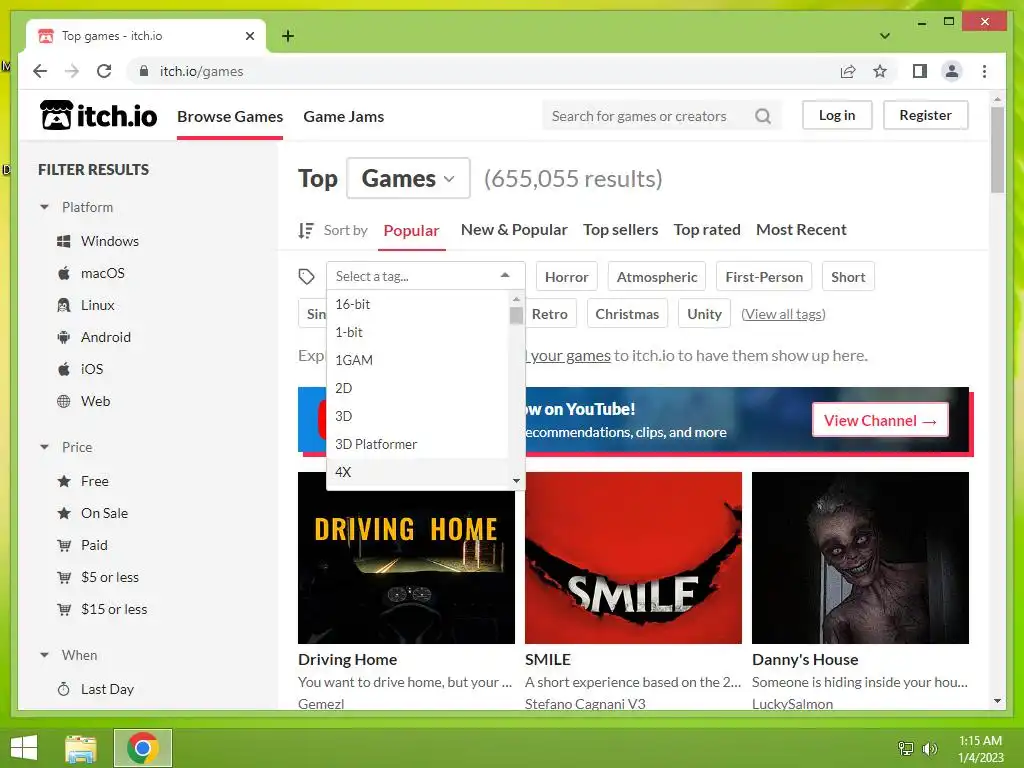1024x768 pixels.
Task: Sort by Popular
Action: coord(411,231)
